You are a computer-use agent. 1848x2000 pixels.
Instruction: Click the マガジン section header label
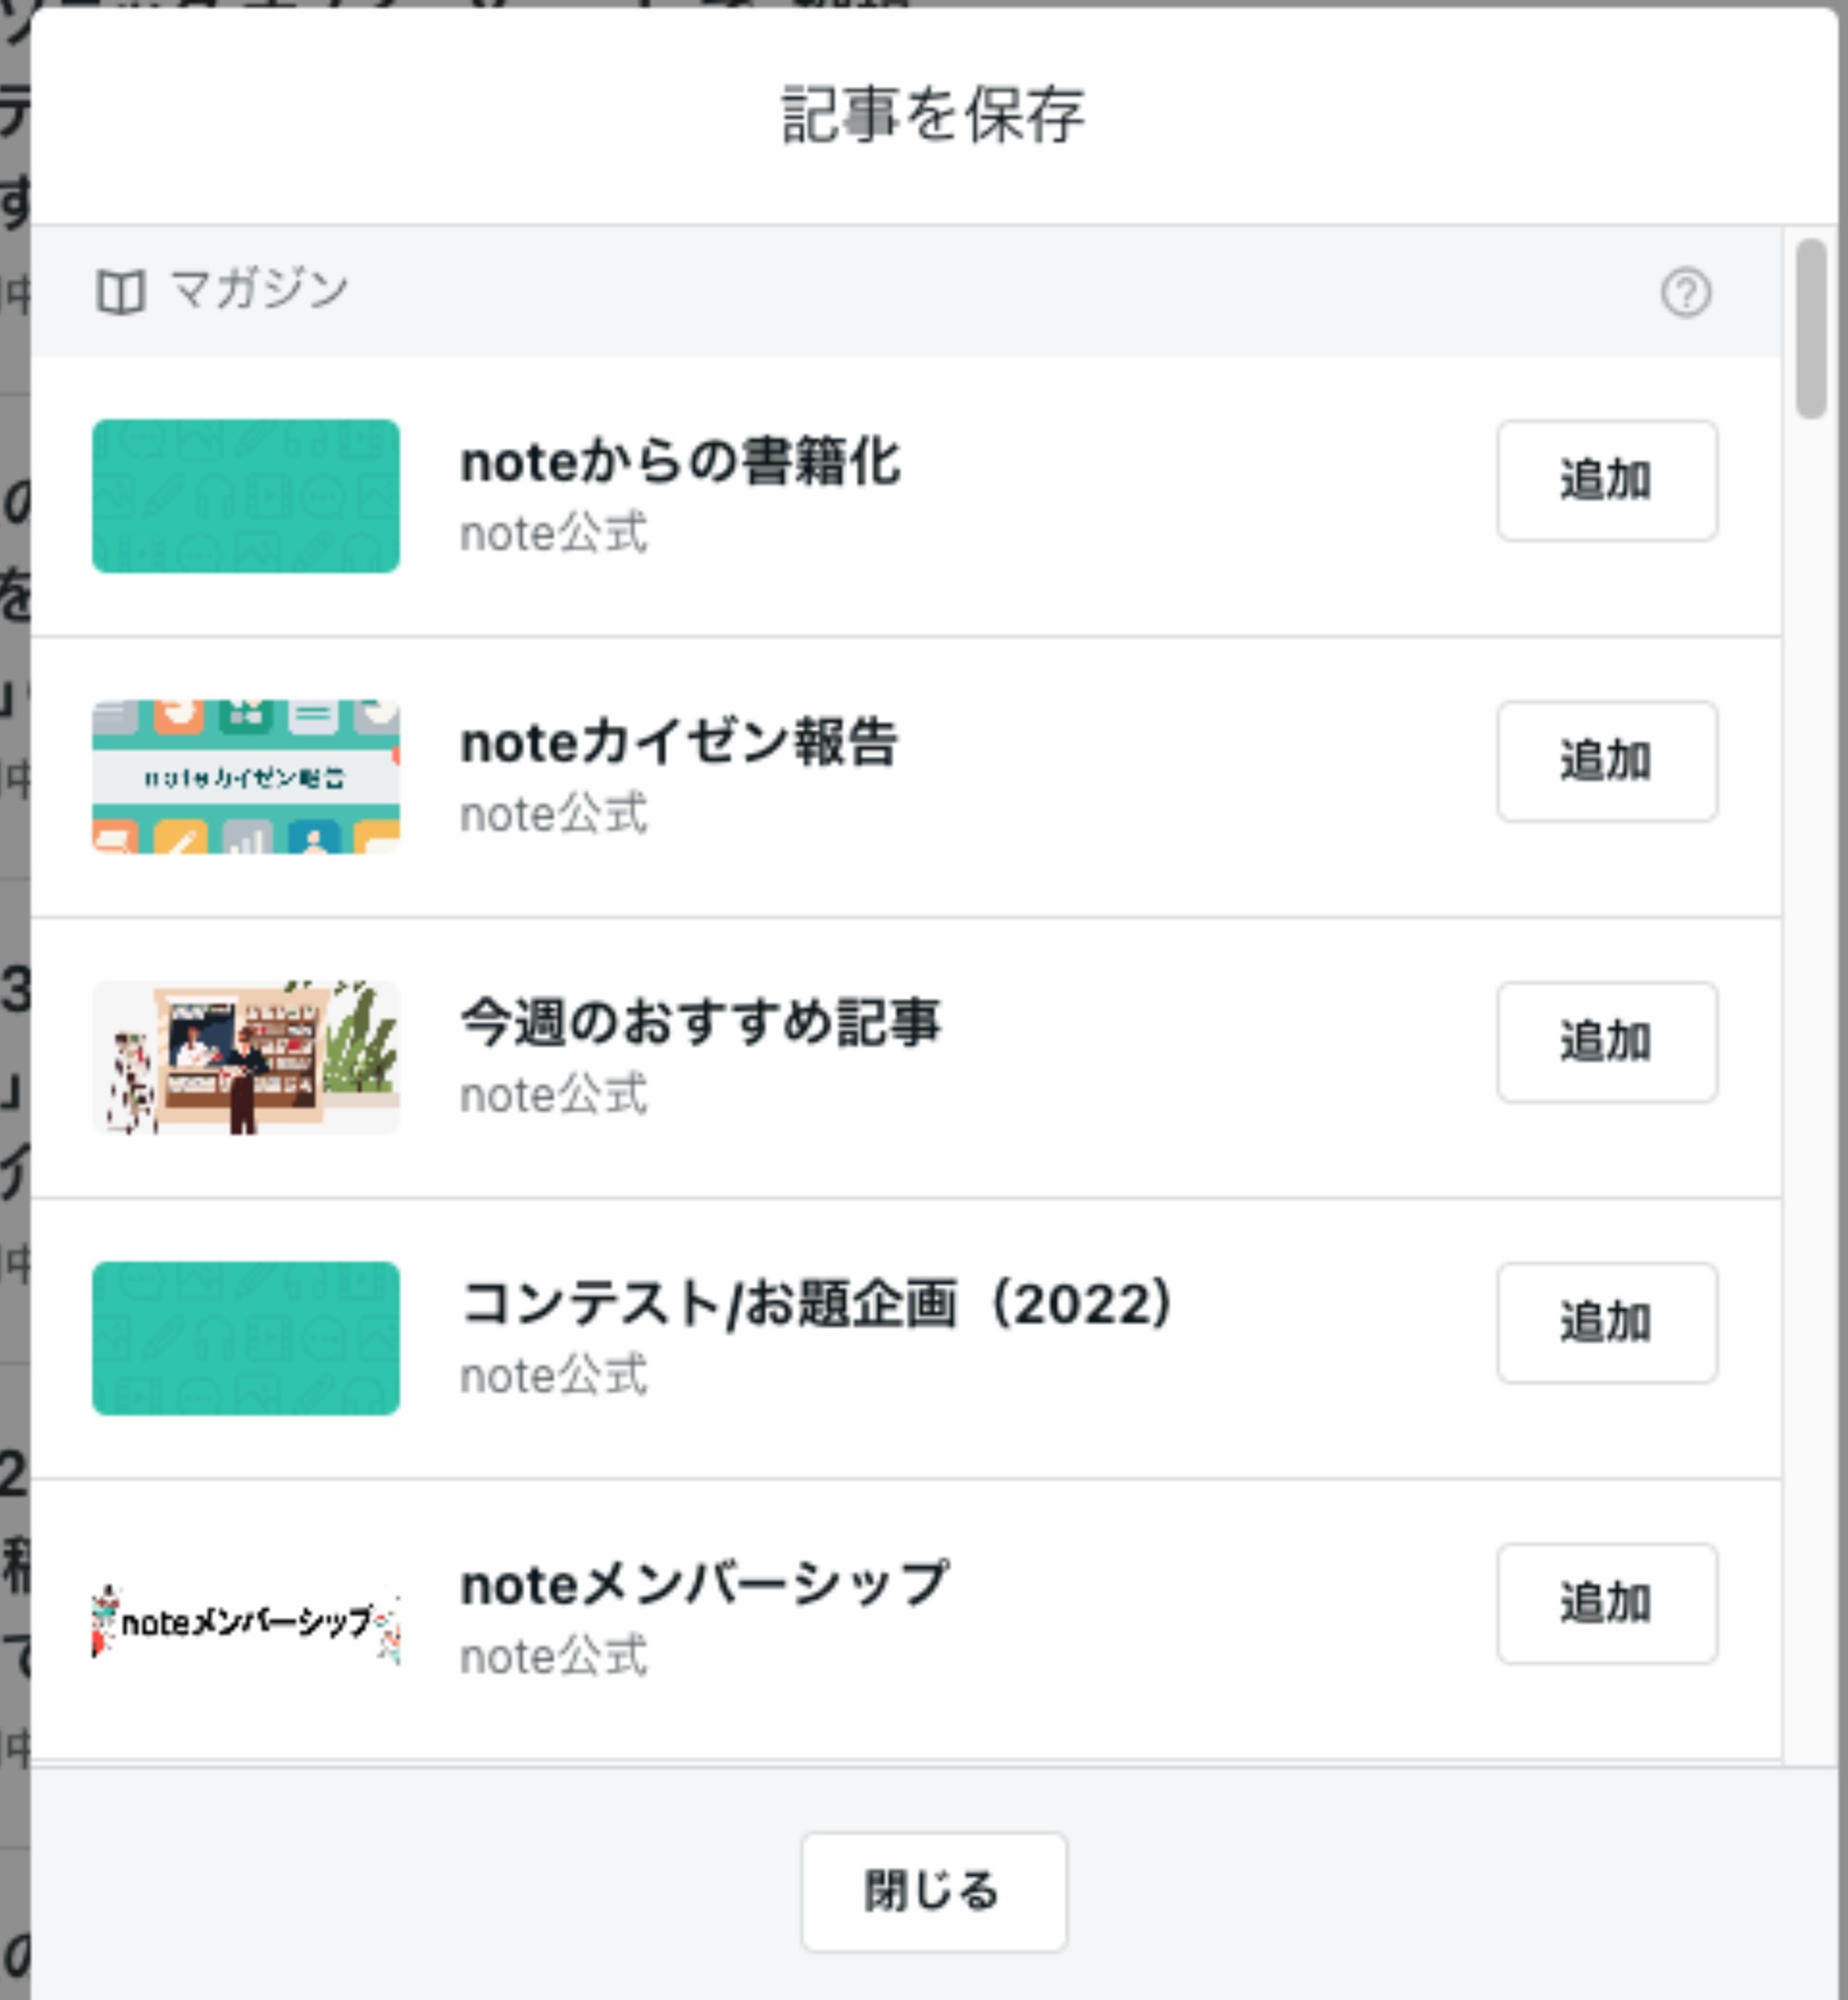[259, 291]
